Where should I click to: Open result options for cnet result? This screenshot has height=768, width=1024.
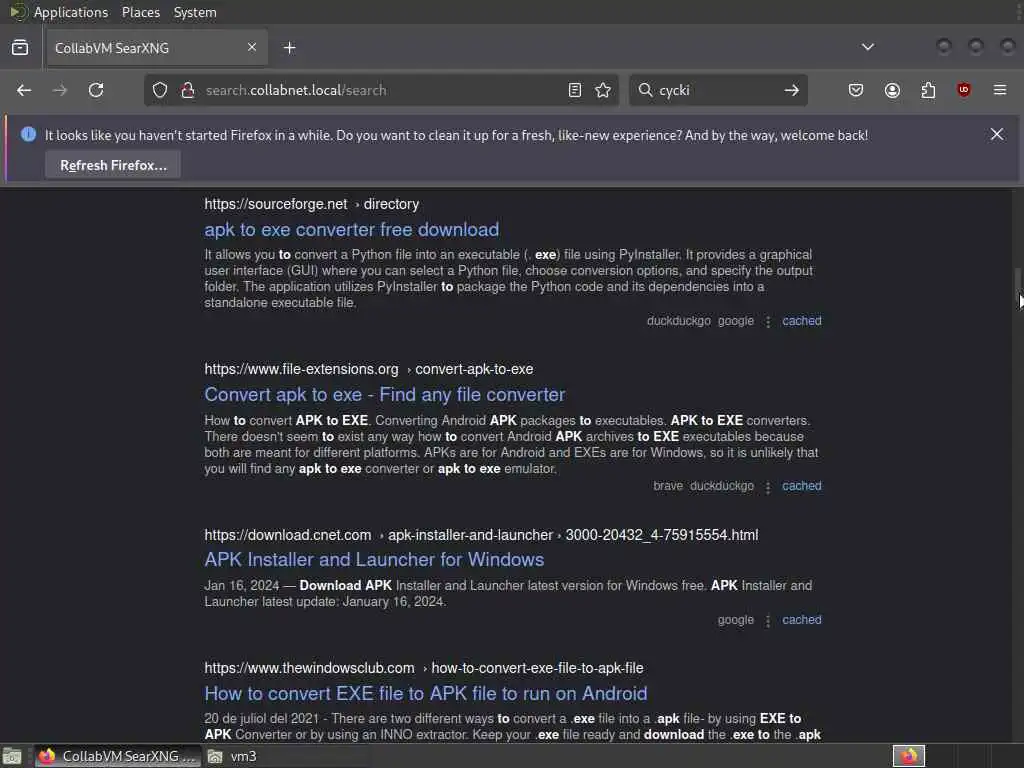[768, 620]
